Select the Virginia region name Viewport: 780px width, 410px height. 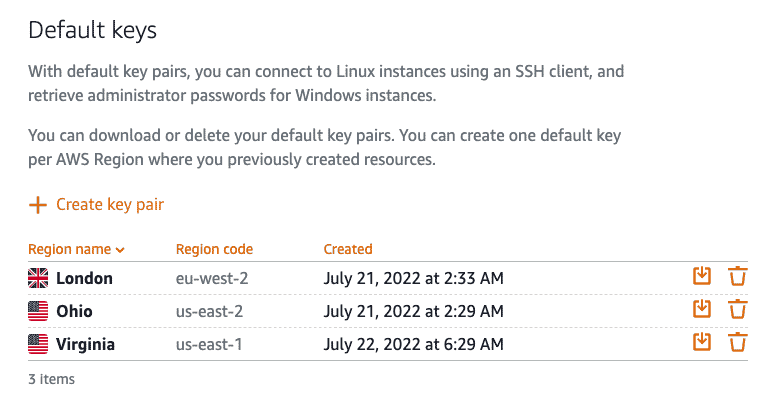85,344
